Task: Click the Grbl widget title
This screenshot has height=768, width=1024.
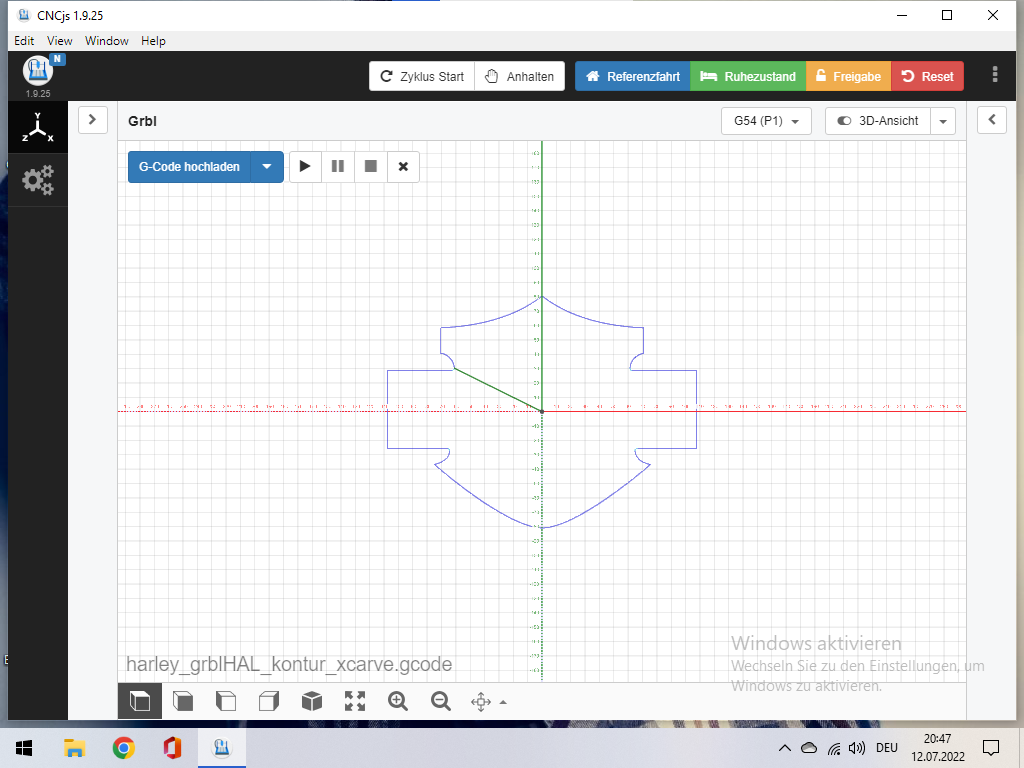Action: click(142, 121)
